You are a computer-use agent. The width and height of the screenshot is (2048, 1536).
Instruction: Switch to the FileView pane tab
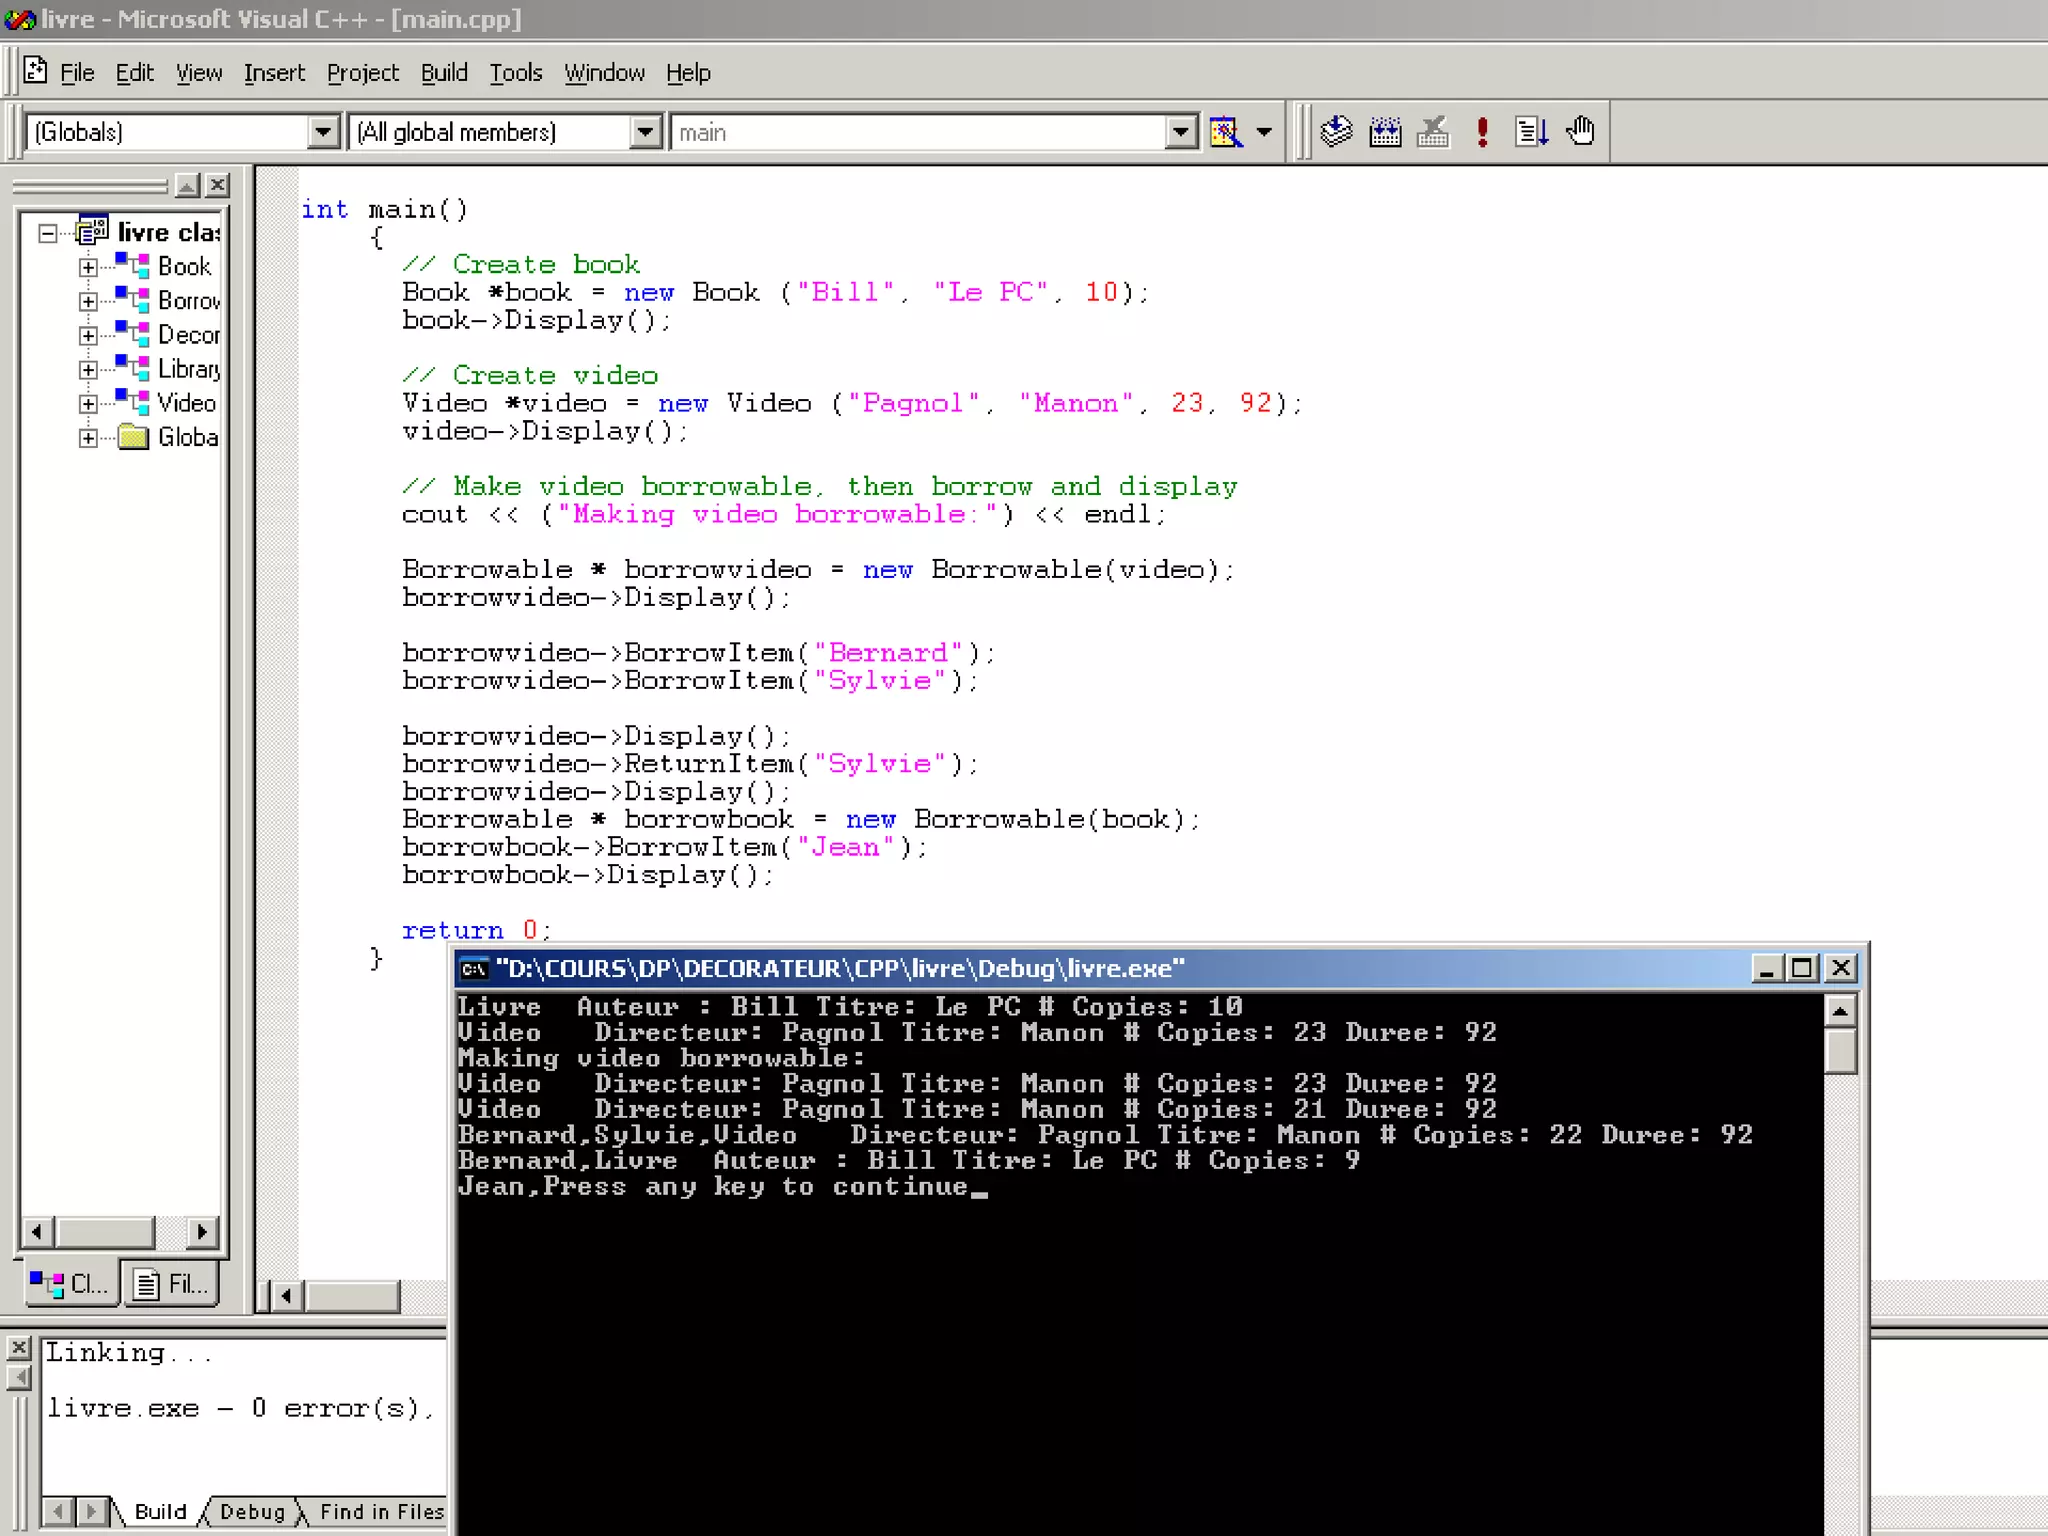(172, 1283)
